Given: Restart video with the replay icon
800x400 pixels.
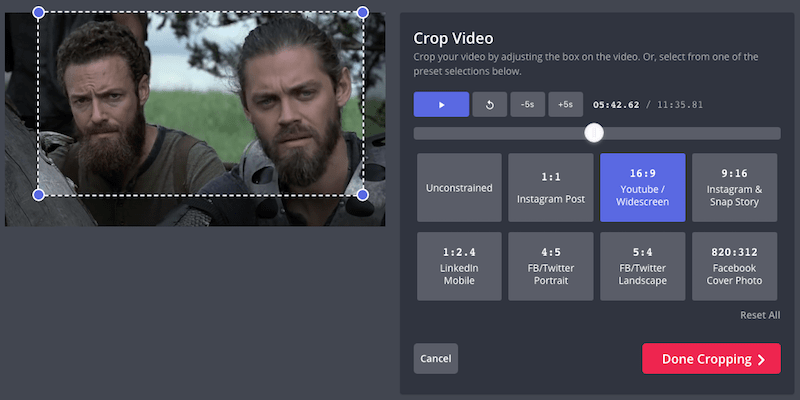Looking at the screenshot, I should tap(490, 105).
